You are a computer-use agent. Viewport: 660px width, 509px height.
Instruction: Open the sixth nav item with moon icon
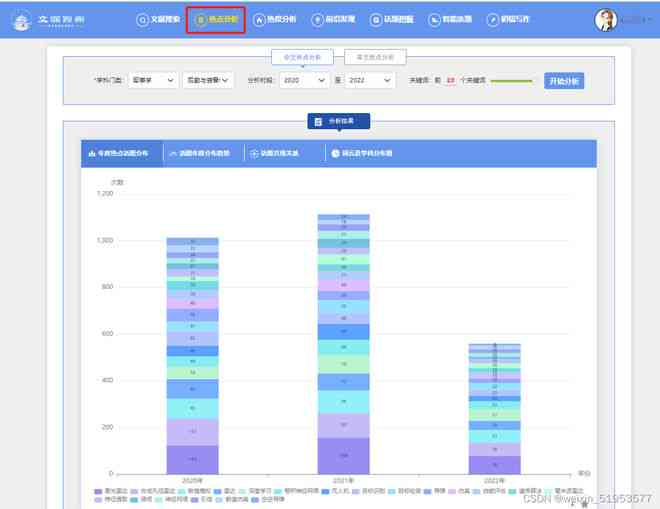click(450, 19)
